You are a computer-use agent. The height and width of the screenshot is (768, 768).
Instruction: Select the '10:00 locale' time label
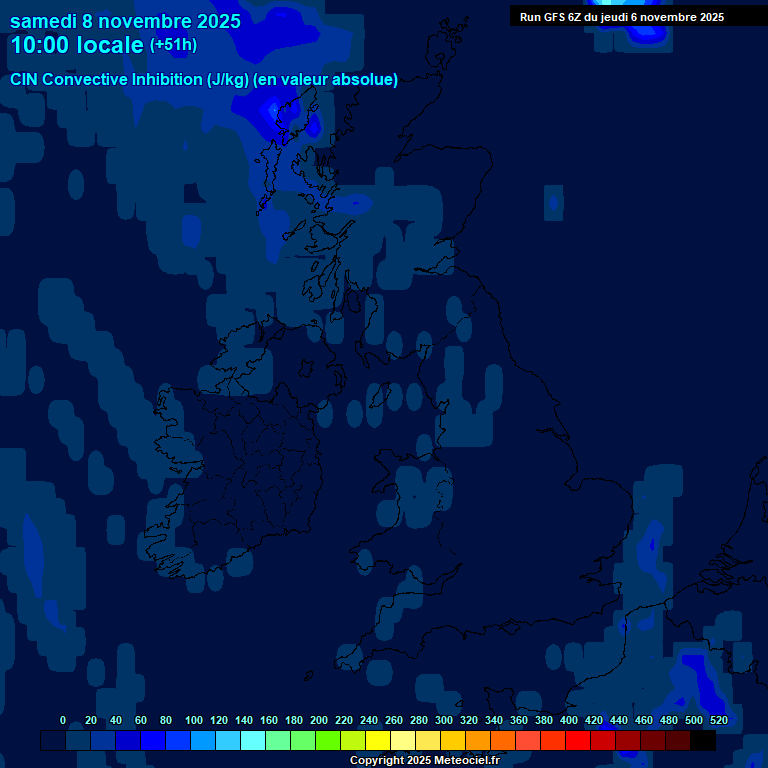[77, 46]
